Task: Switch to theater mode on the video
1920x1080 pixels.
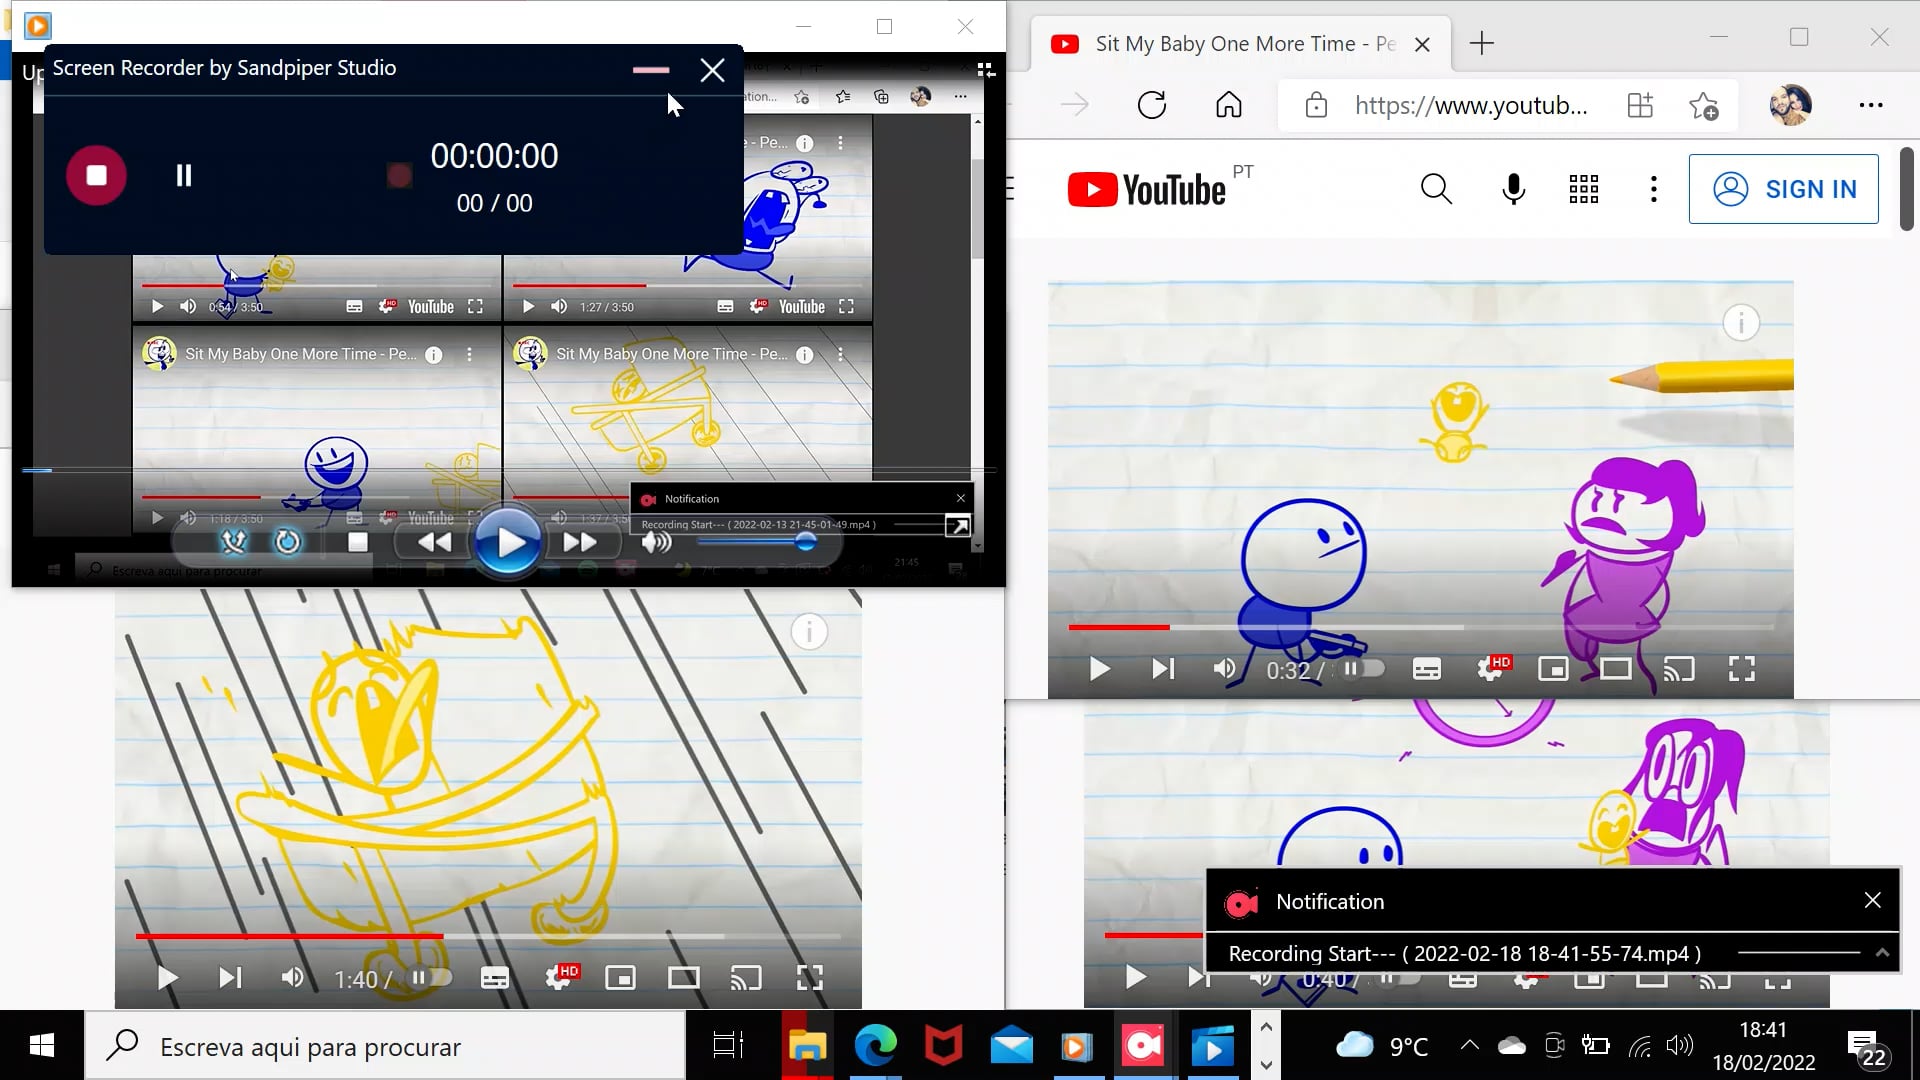Action: (x=1617, y=669)
